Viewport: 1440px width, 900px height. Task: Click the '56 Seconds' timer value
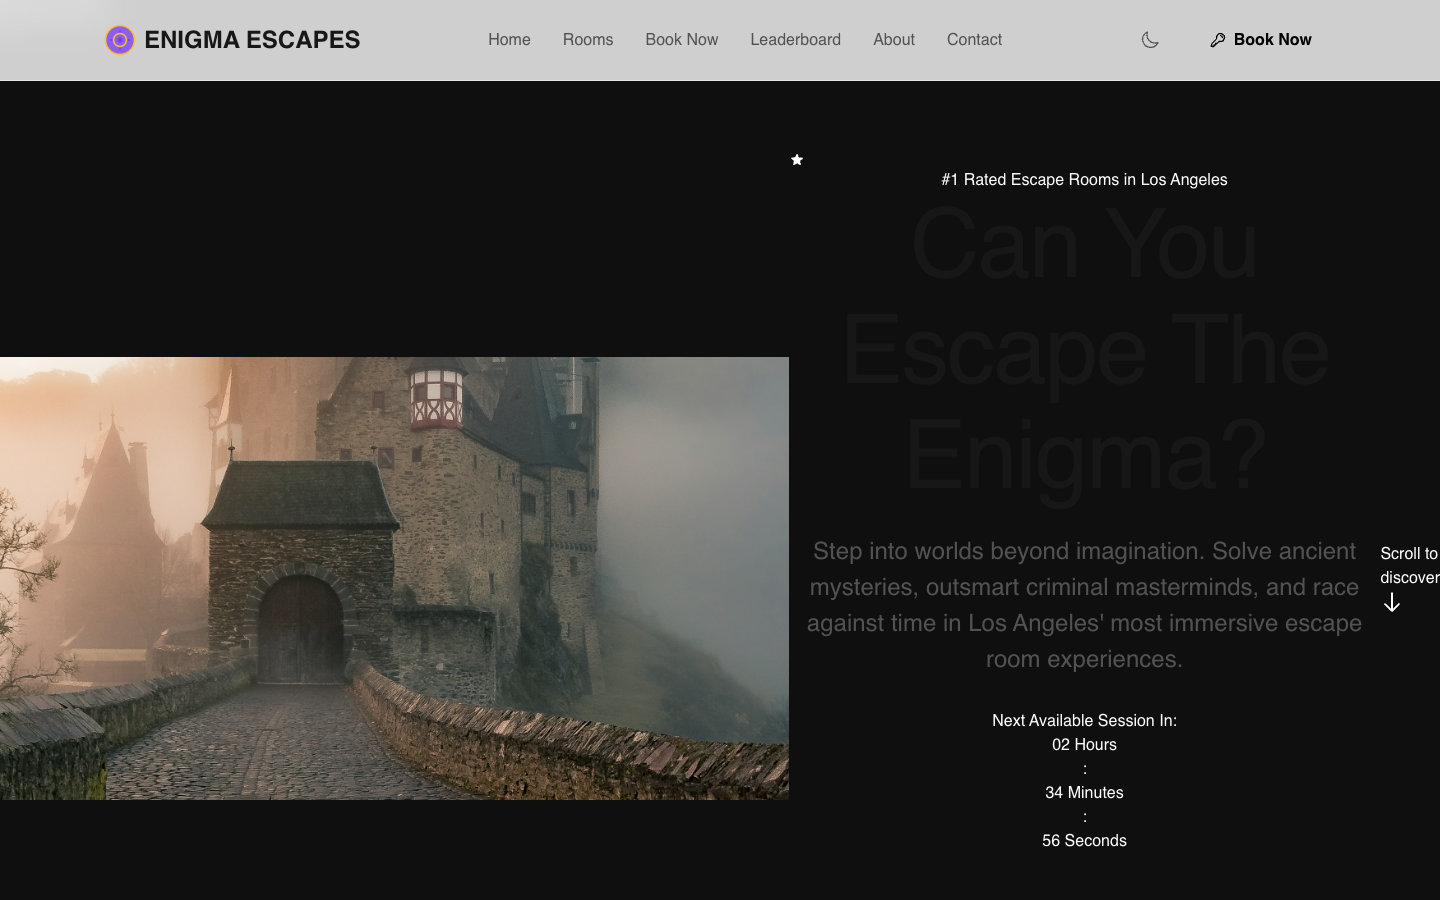[1084, 840]
